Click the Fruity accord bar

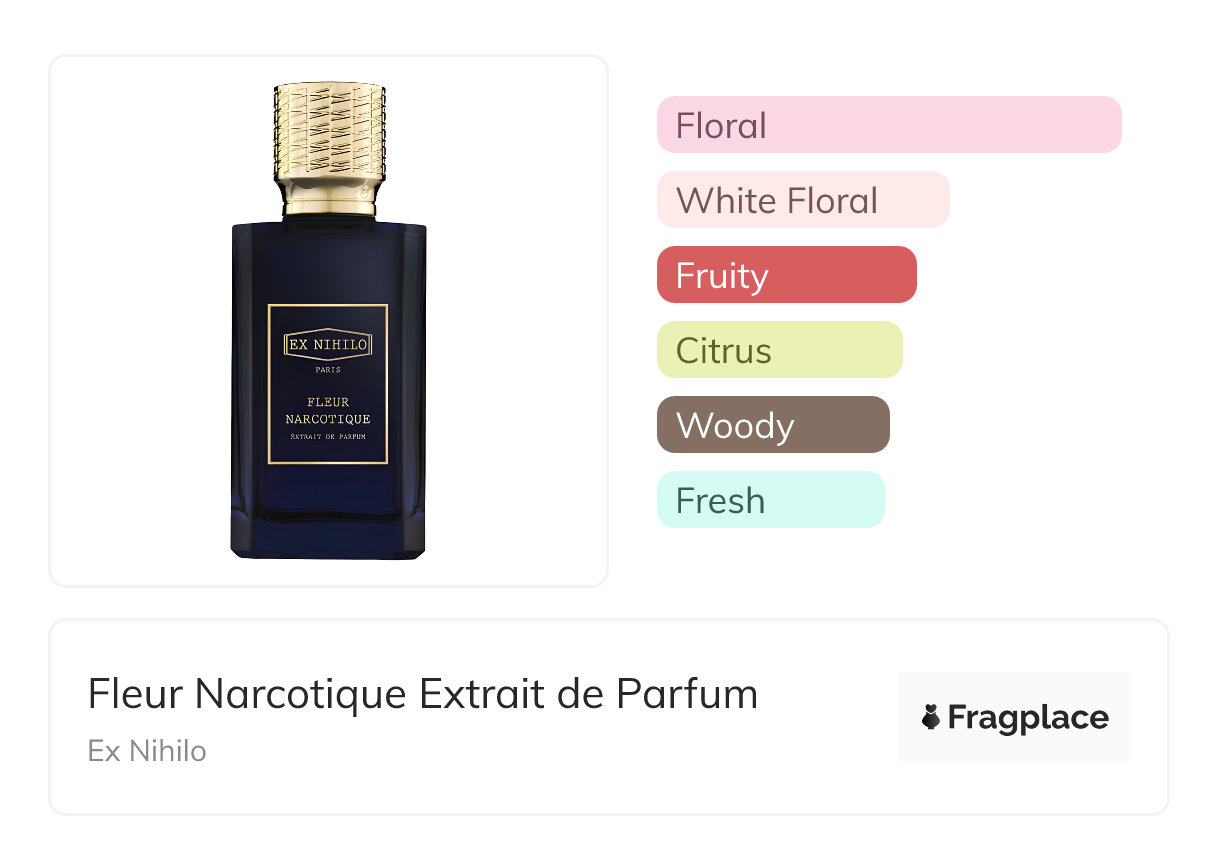(x=787, y=275)
